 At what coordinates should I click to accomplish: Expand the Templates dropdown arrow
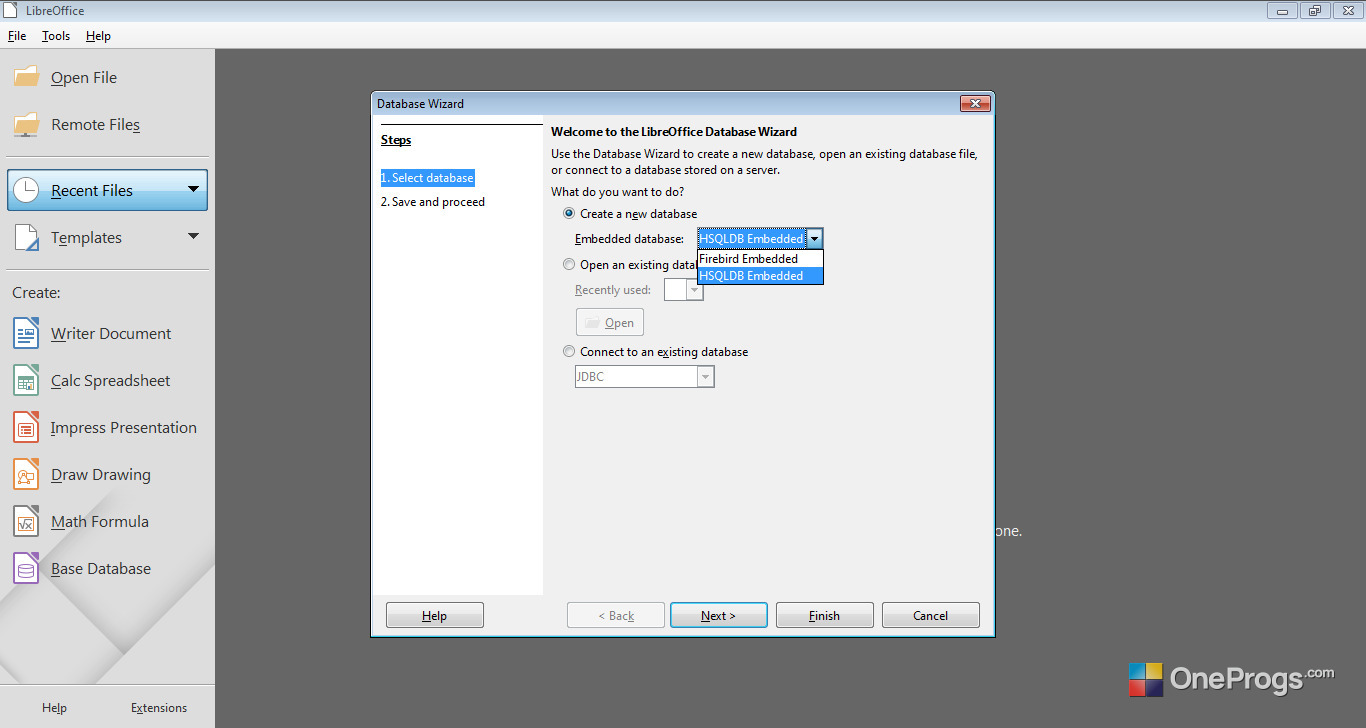pyautogui.click(x=193, y=236)
